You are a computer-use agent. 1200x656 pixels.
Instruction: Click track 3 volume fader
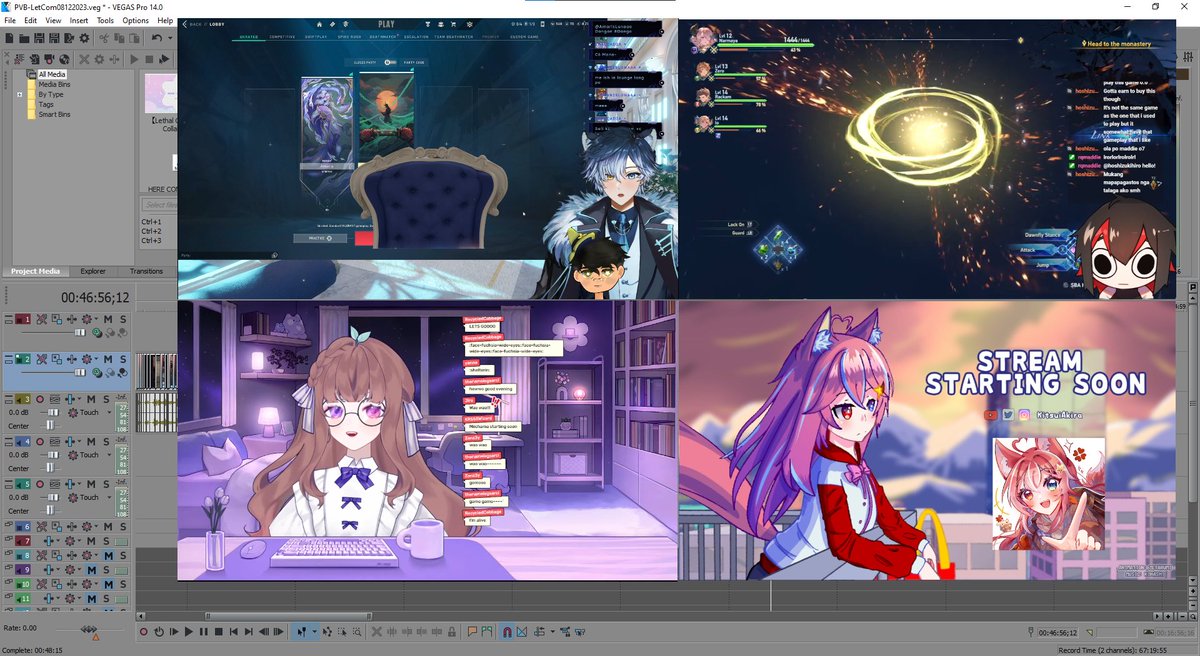click(x=51, y=412)
